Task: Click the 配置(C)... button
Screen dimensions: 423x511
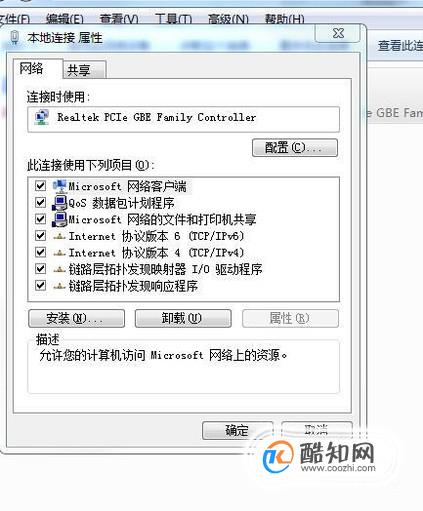Action: (295, 148)
